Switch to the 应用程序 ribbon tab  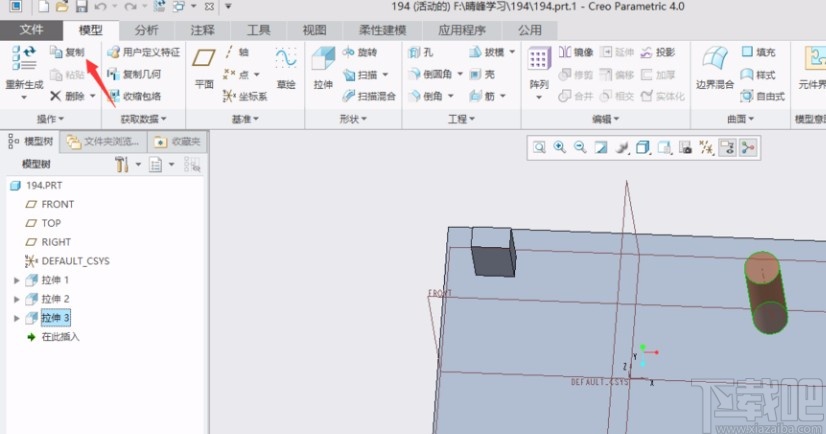pyautogui.click(x=462, y=31)
